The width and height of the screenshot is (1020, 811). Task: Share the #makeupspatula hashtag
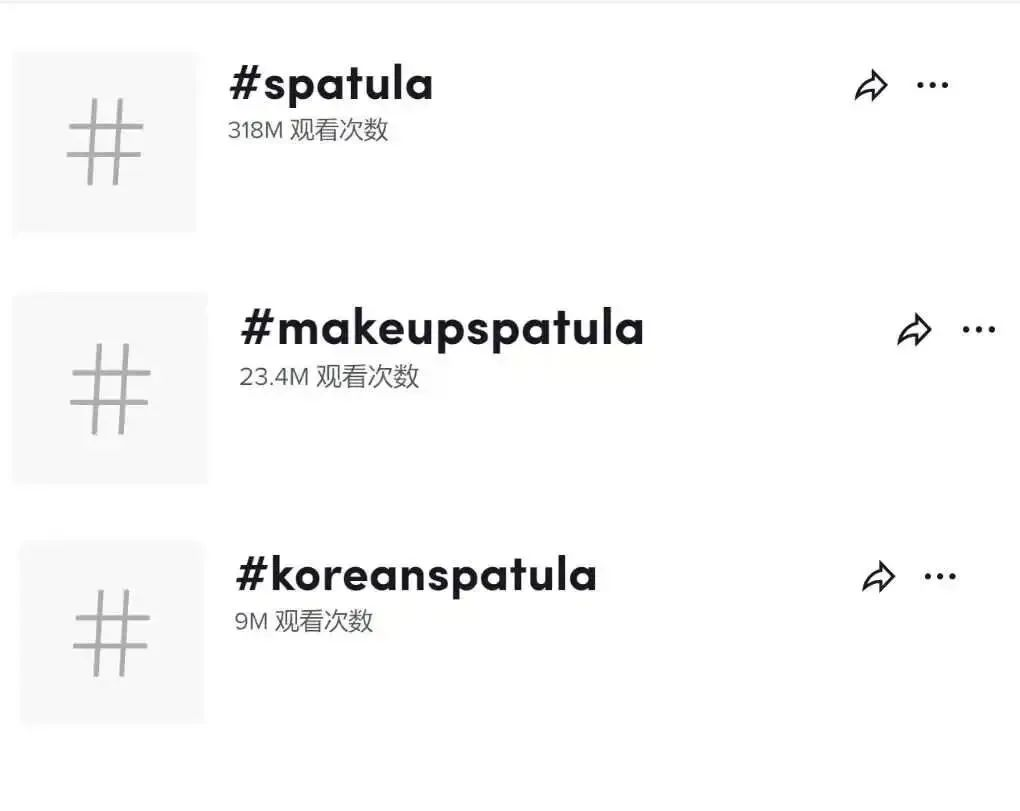pos(914,330)
